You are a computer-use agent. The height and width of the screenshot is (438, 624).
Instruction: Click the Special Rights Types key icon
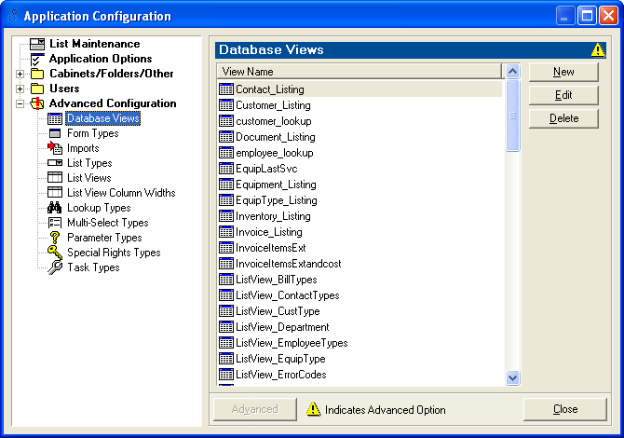point(55,252)
